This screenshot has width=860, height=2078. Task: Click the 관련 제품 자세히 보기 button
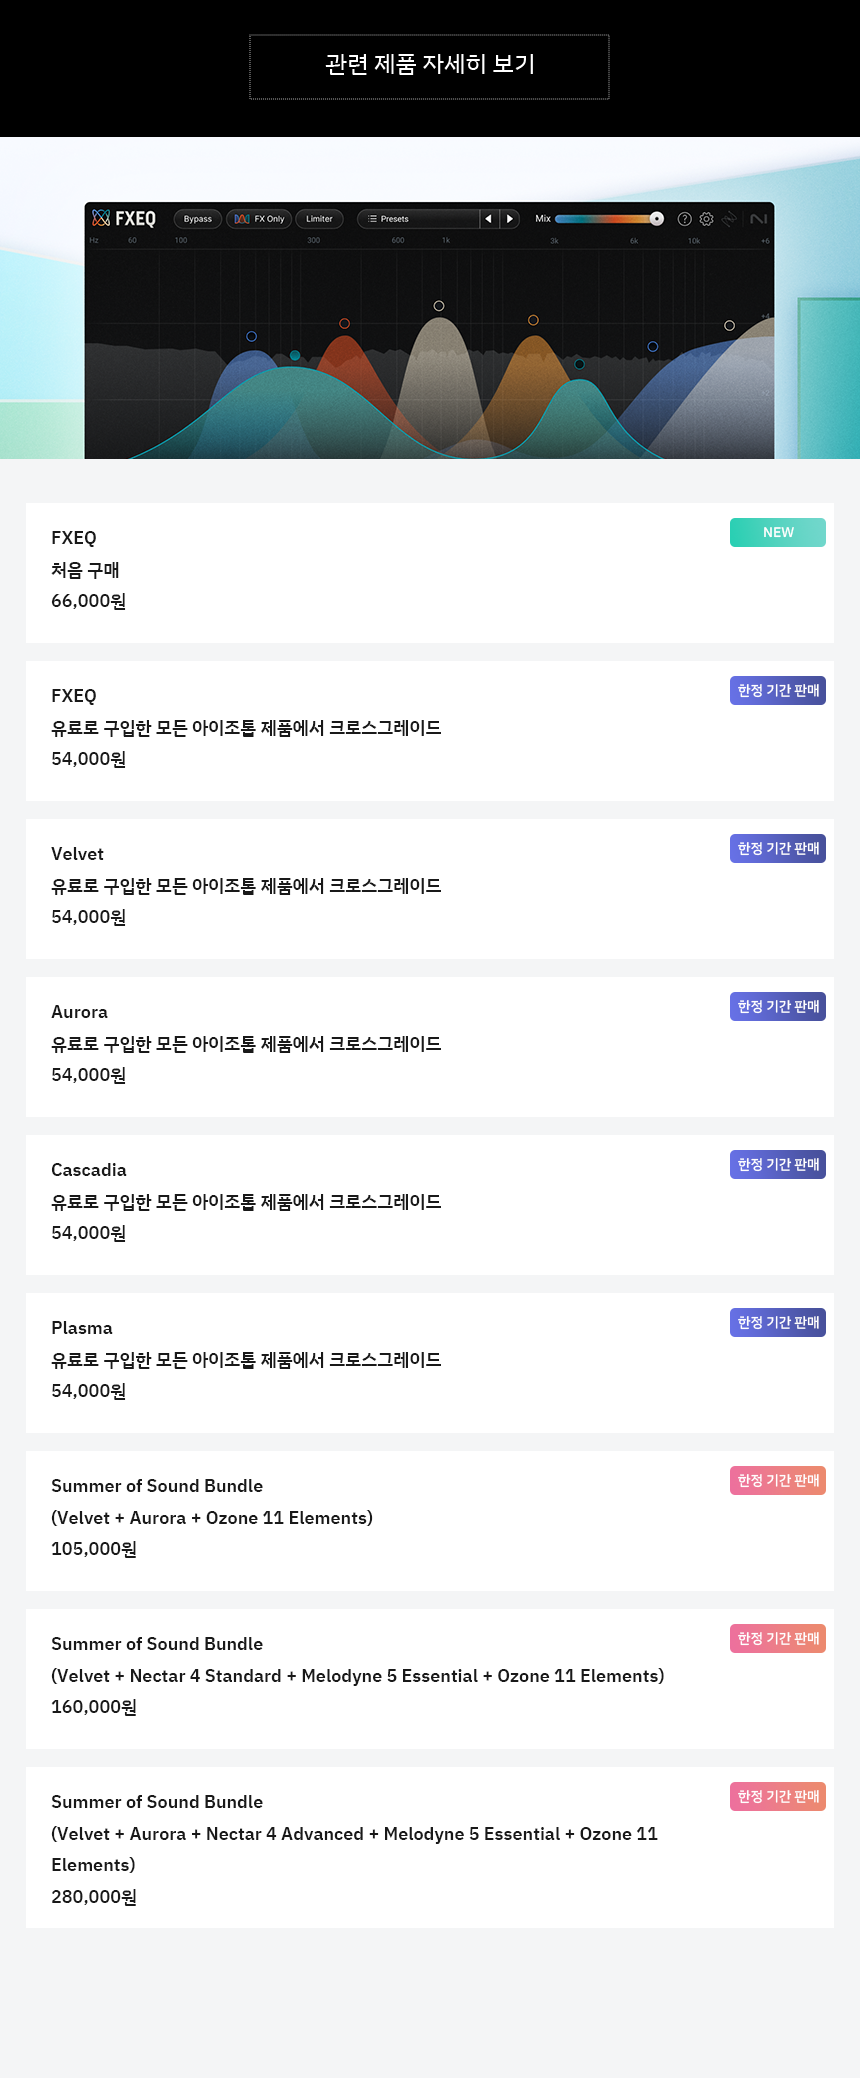[429, 67]
